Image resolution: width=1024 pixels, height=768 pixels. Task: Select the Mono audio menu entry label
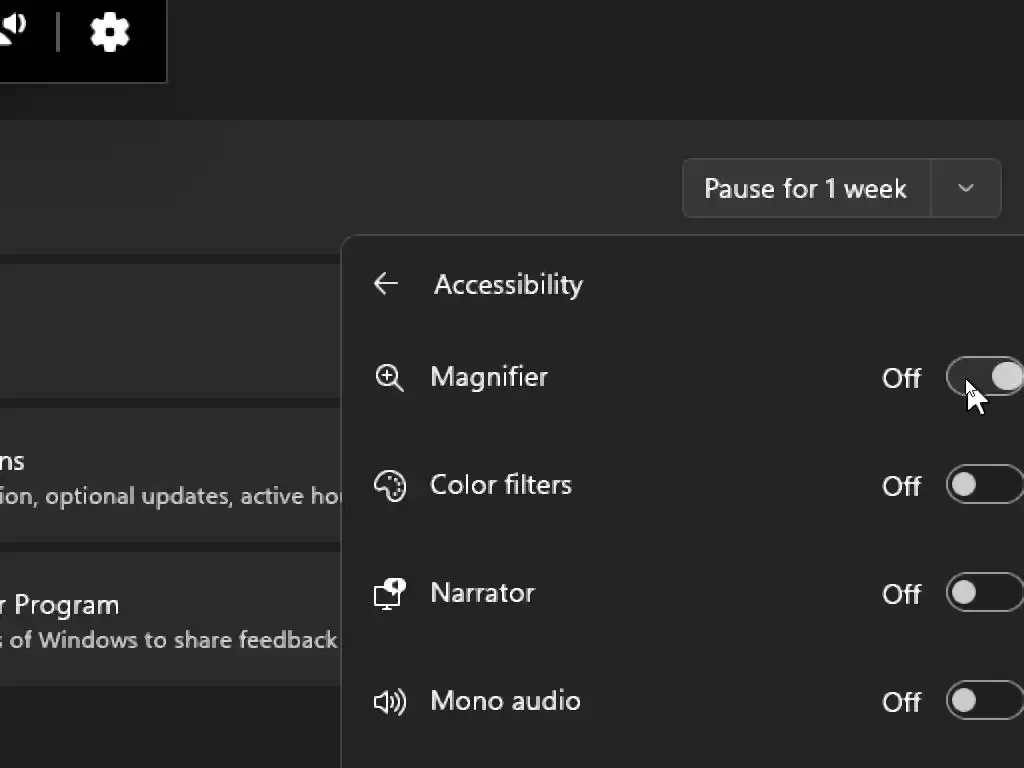(505, 701)
